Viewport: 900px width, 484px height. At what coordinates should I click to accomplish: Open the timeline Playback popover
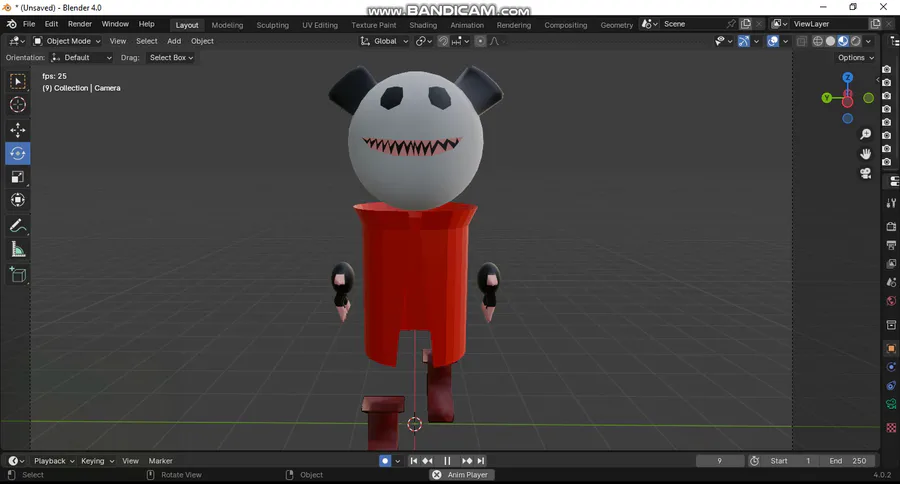[54, 461]
